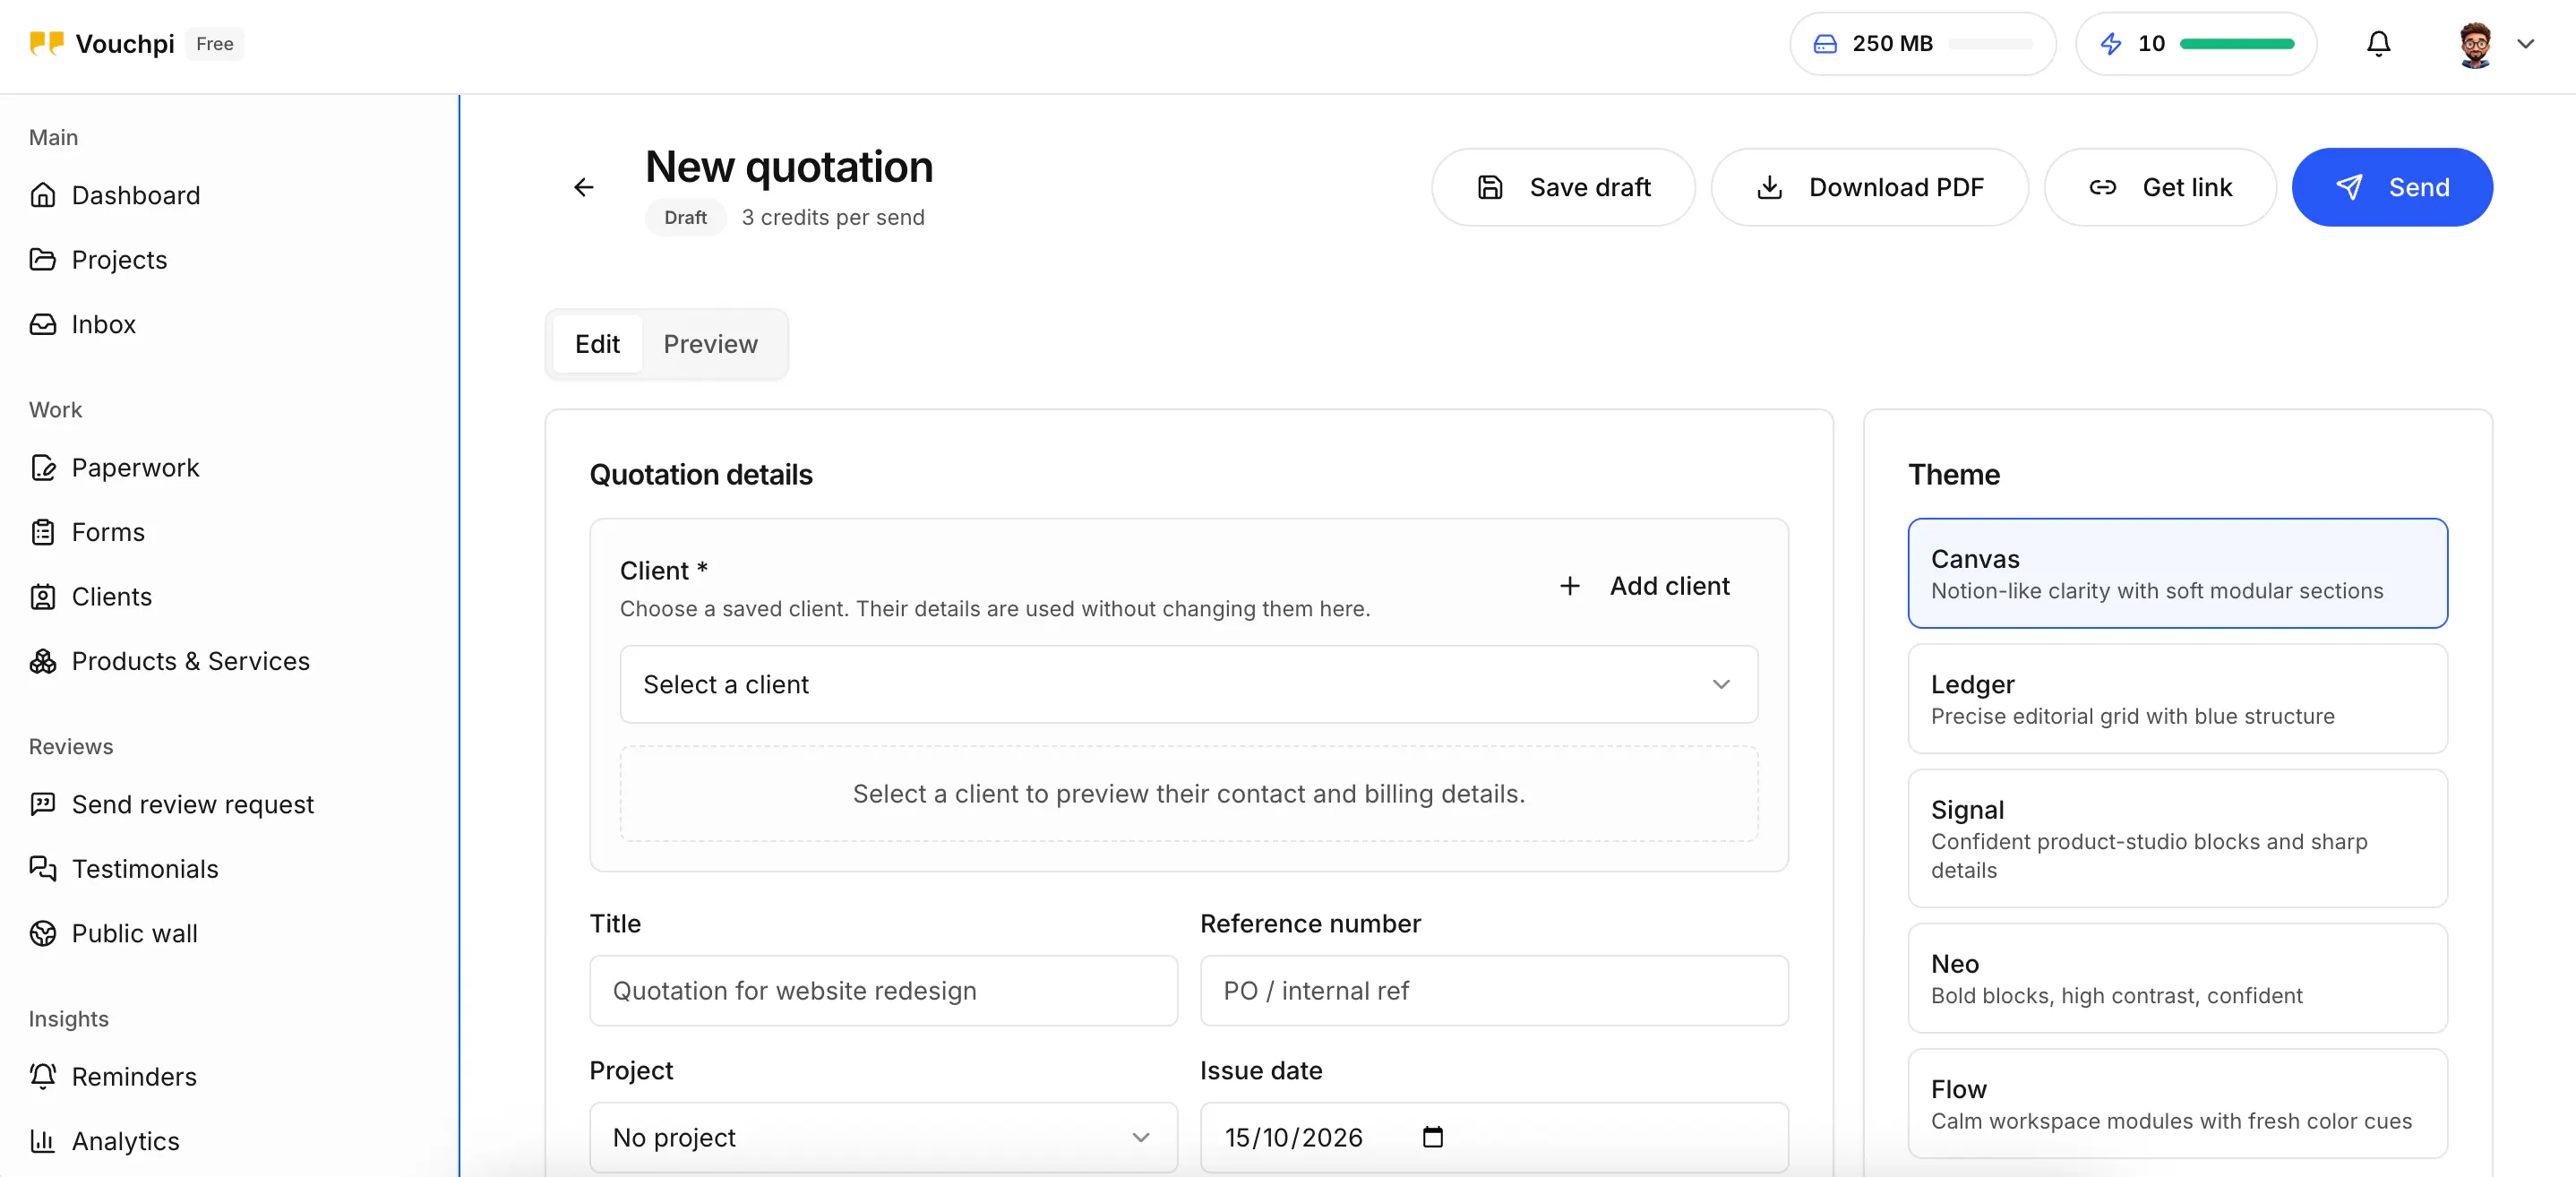Click the calendar icon in Issue date
2576x1177 pixels.
pos(1432,1137)
